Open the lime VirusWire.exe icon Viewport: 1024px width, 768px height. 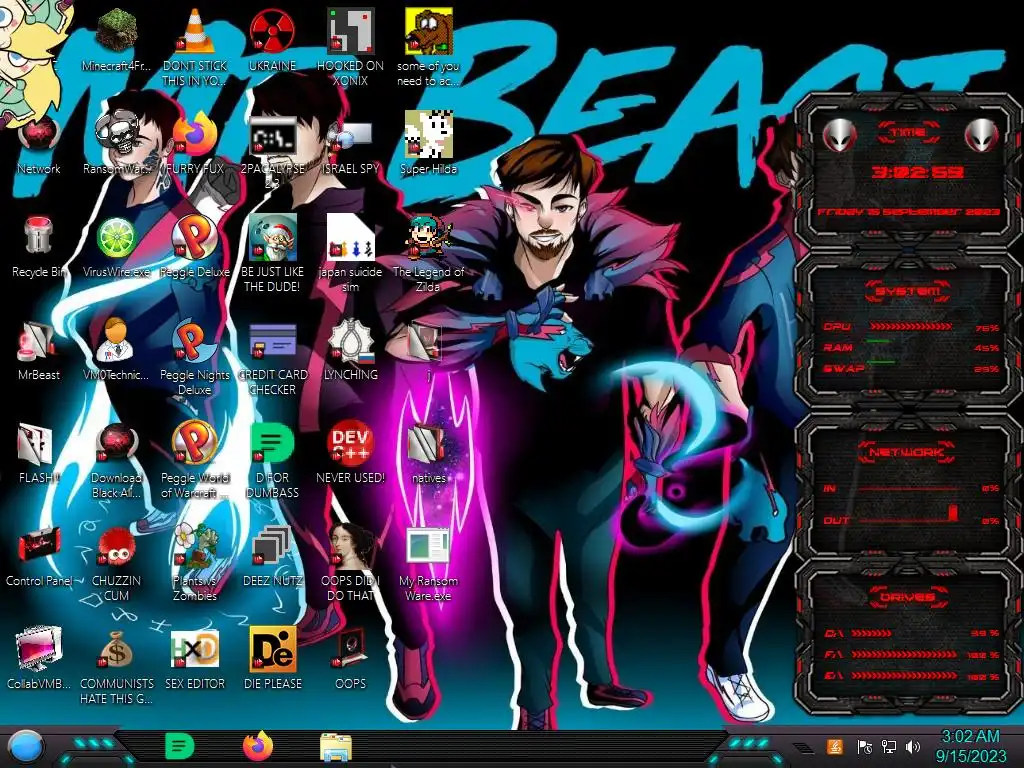tap(117, 236)
